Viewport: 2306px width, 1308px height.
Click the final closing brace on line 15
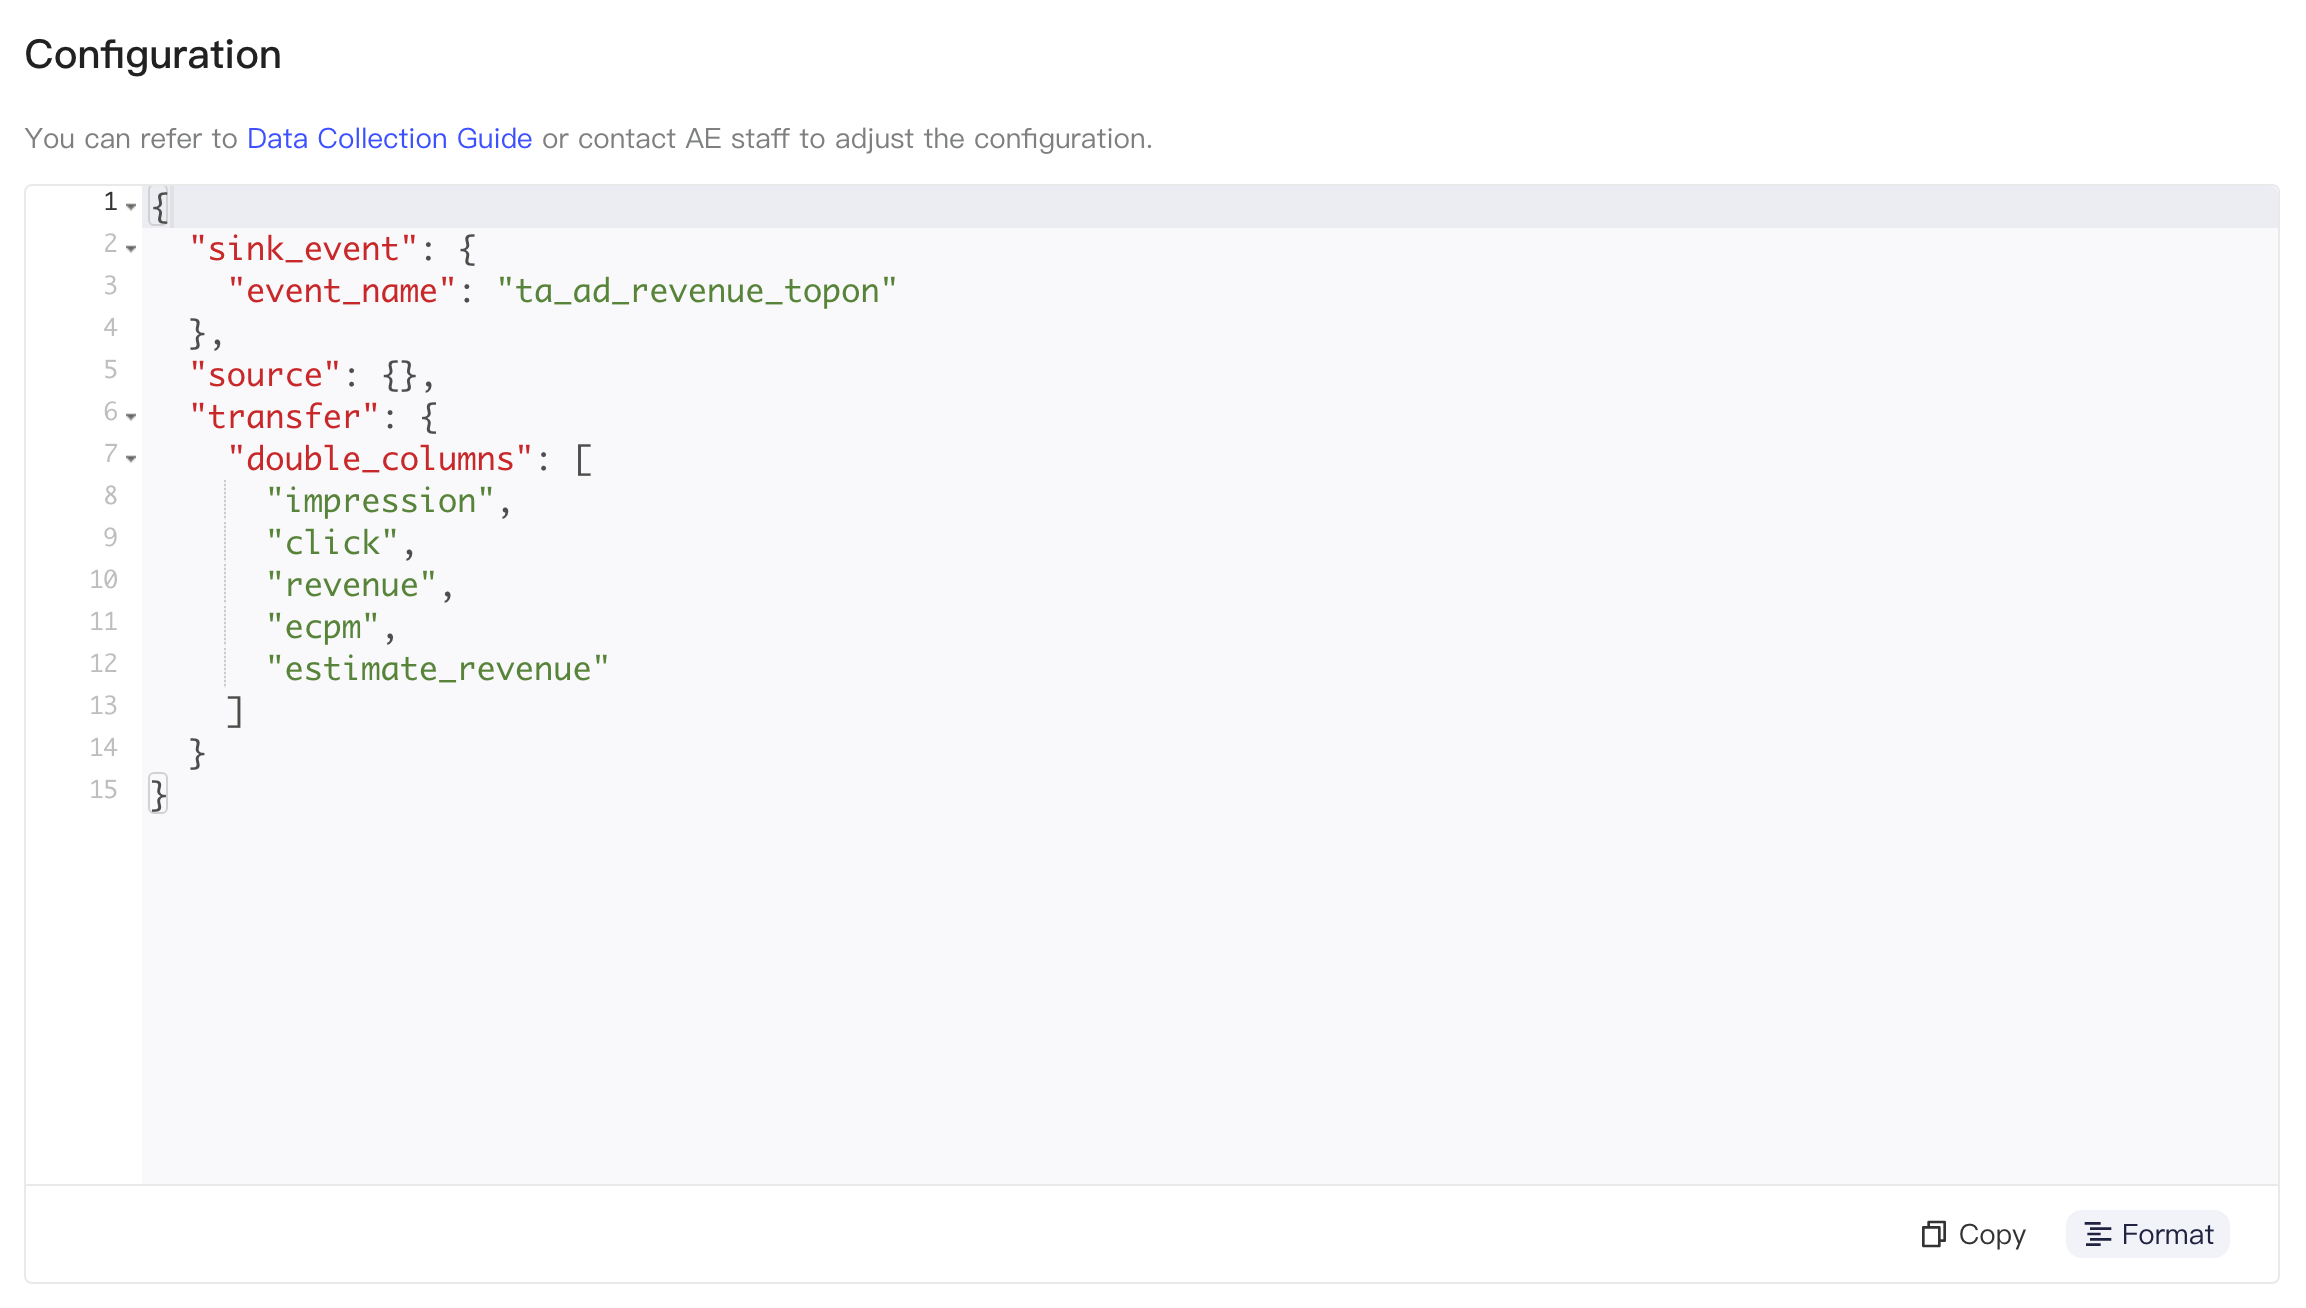coord(158,795)
